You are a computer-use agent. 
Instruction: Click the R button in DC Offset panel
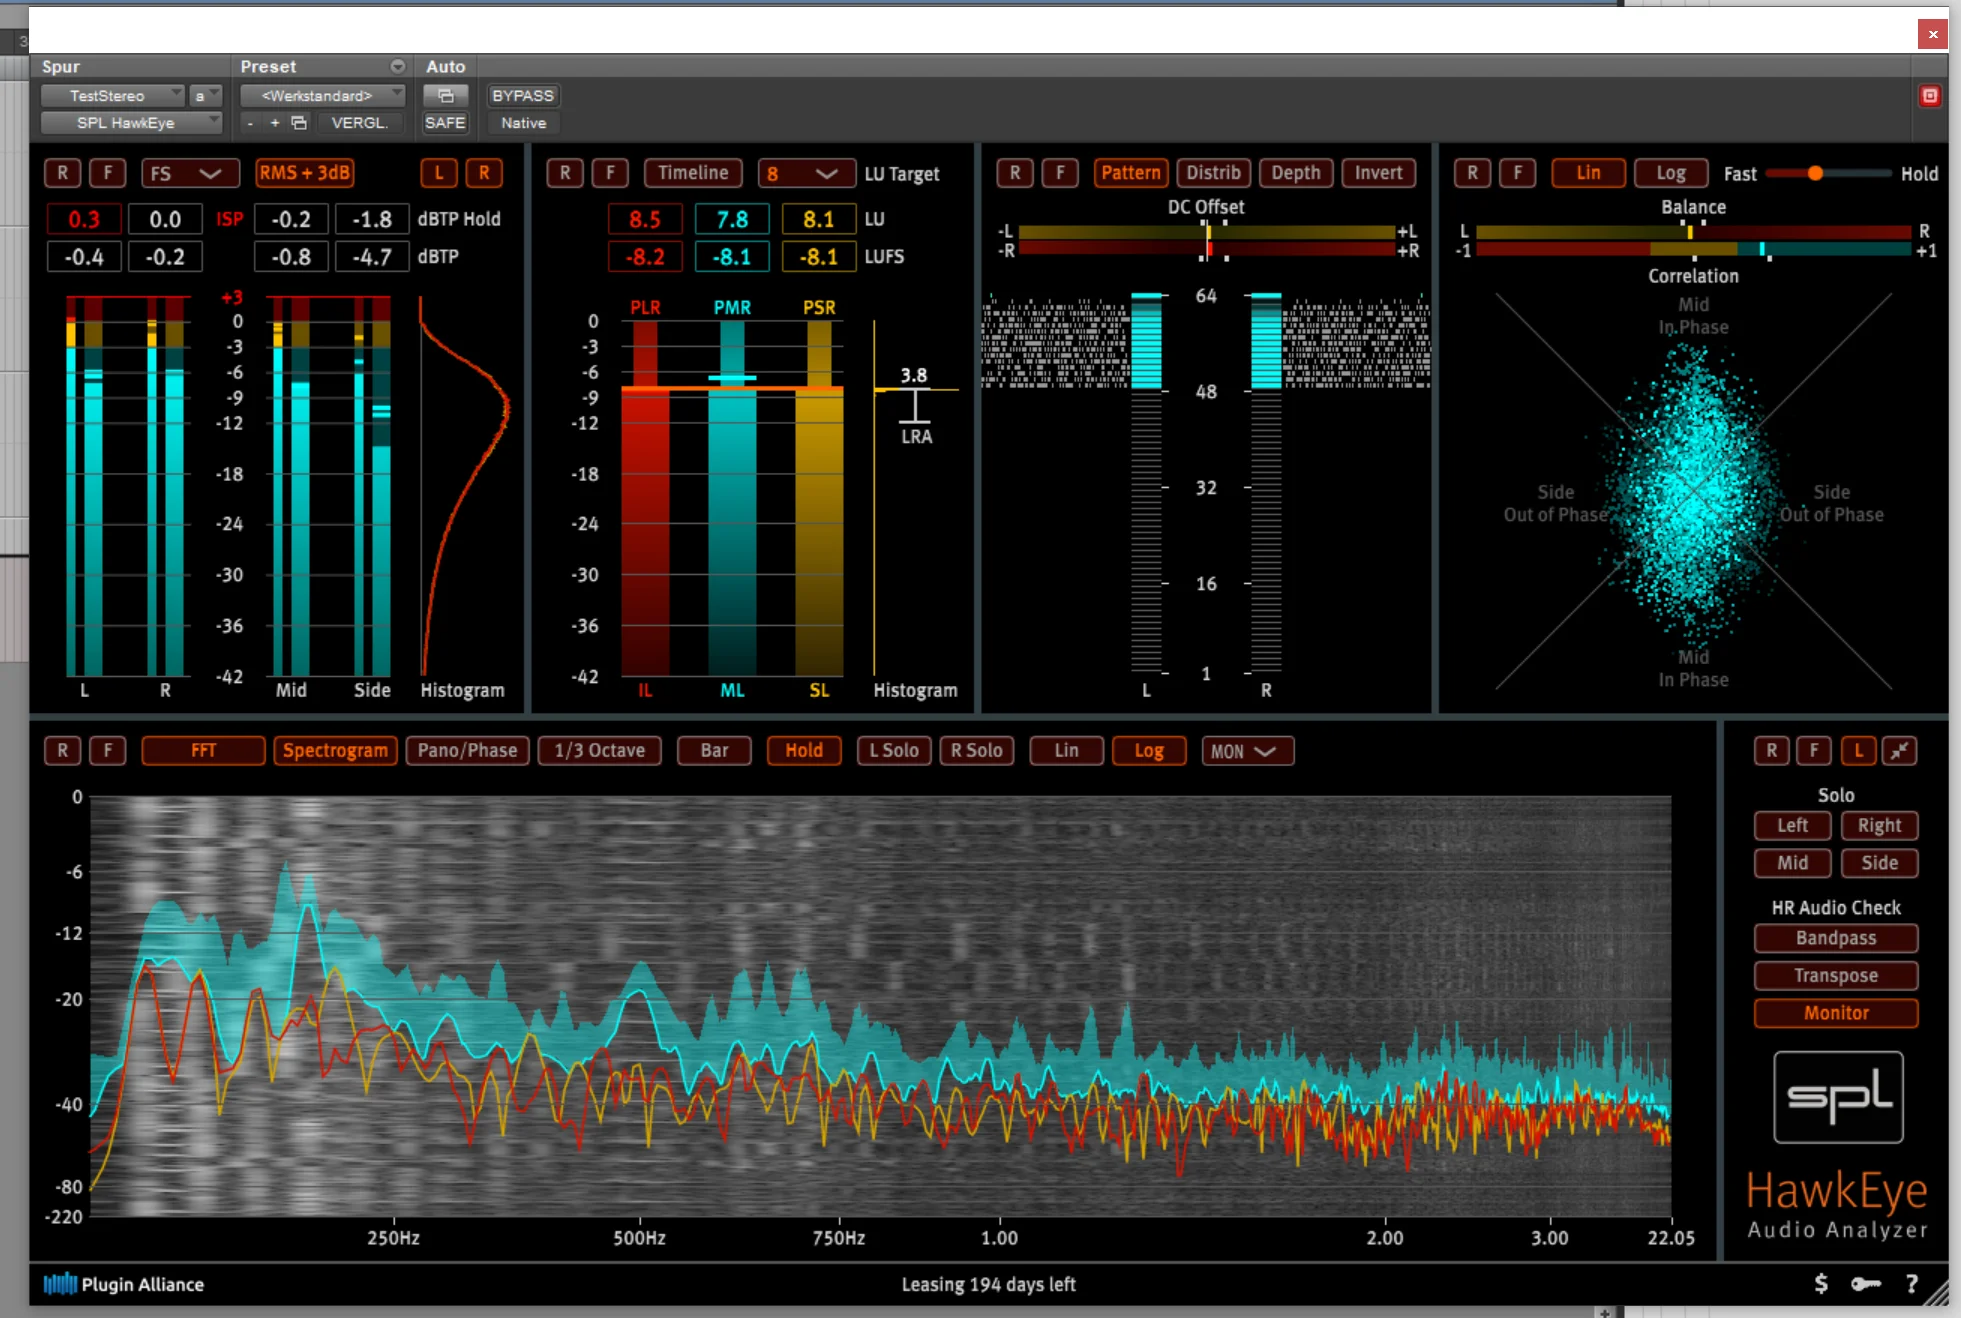[x=1015, y=173]
